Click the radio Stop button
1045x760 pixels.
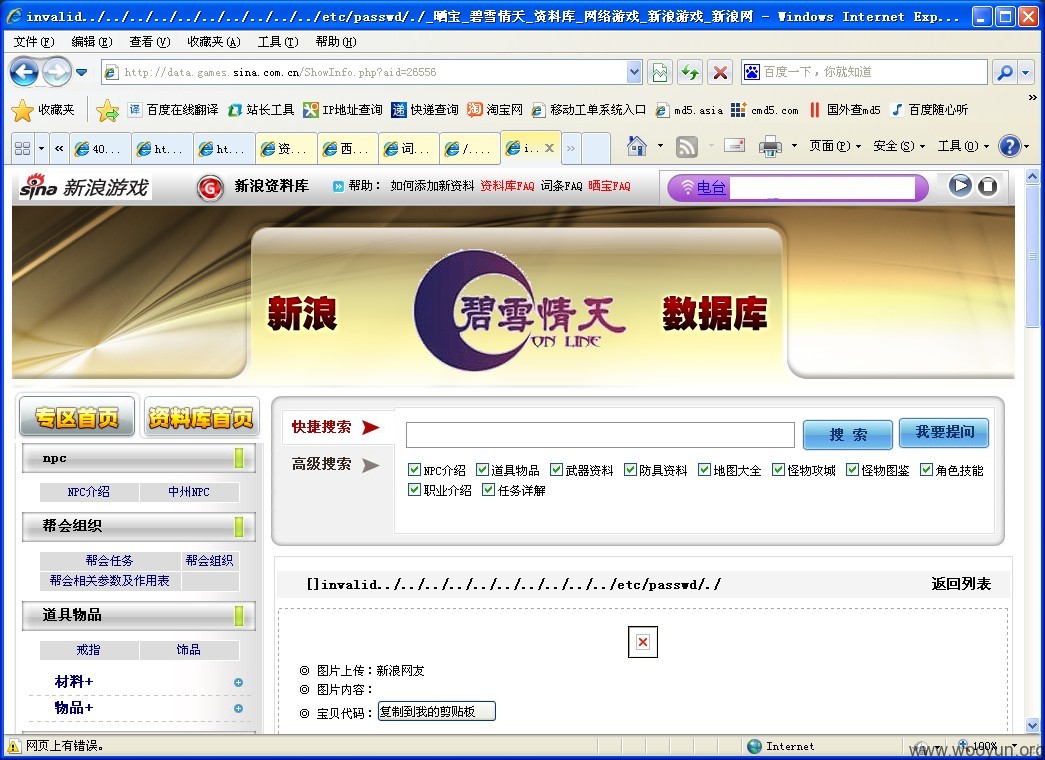click(988, 186)
